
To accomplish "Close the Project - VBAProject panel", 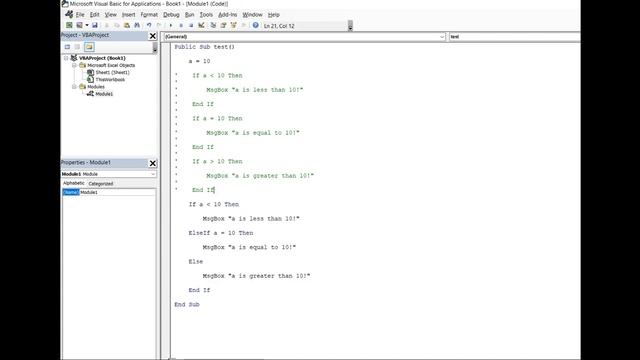I will 153,36.
